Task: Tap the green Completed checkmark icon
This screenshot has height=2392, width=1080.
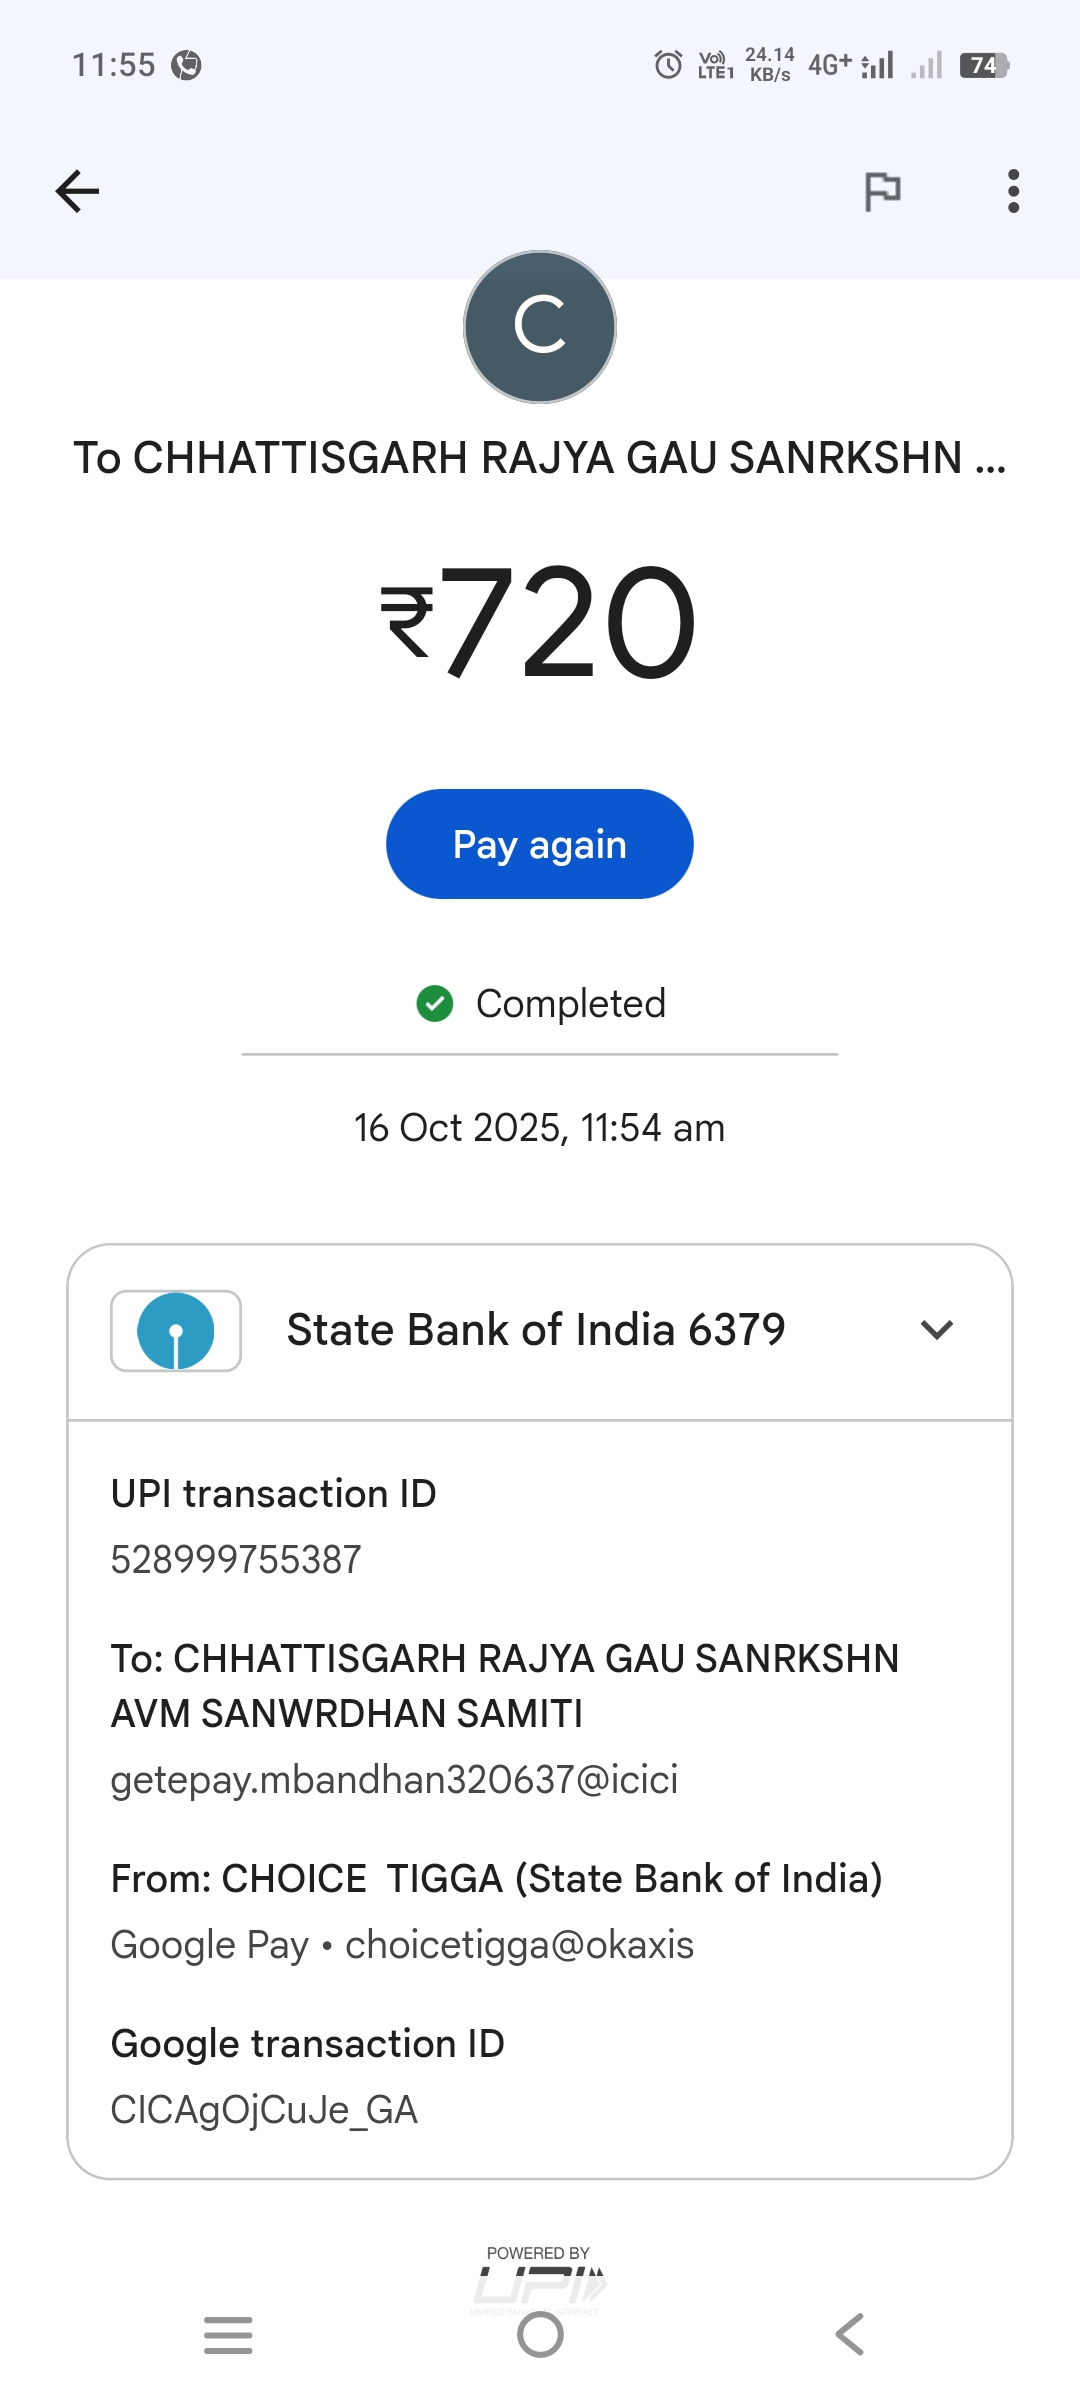Action: [x=435, y=1003]
